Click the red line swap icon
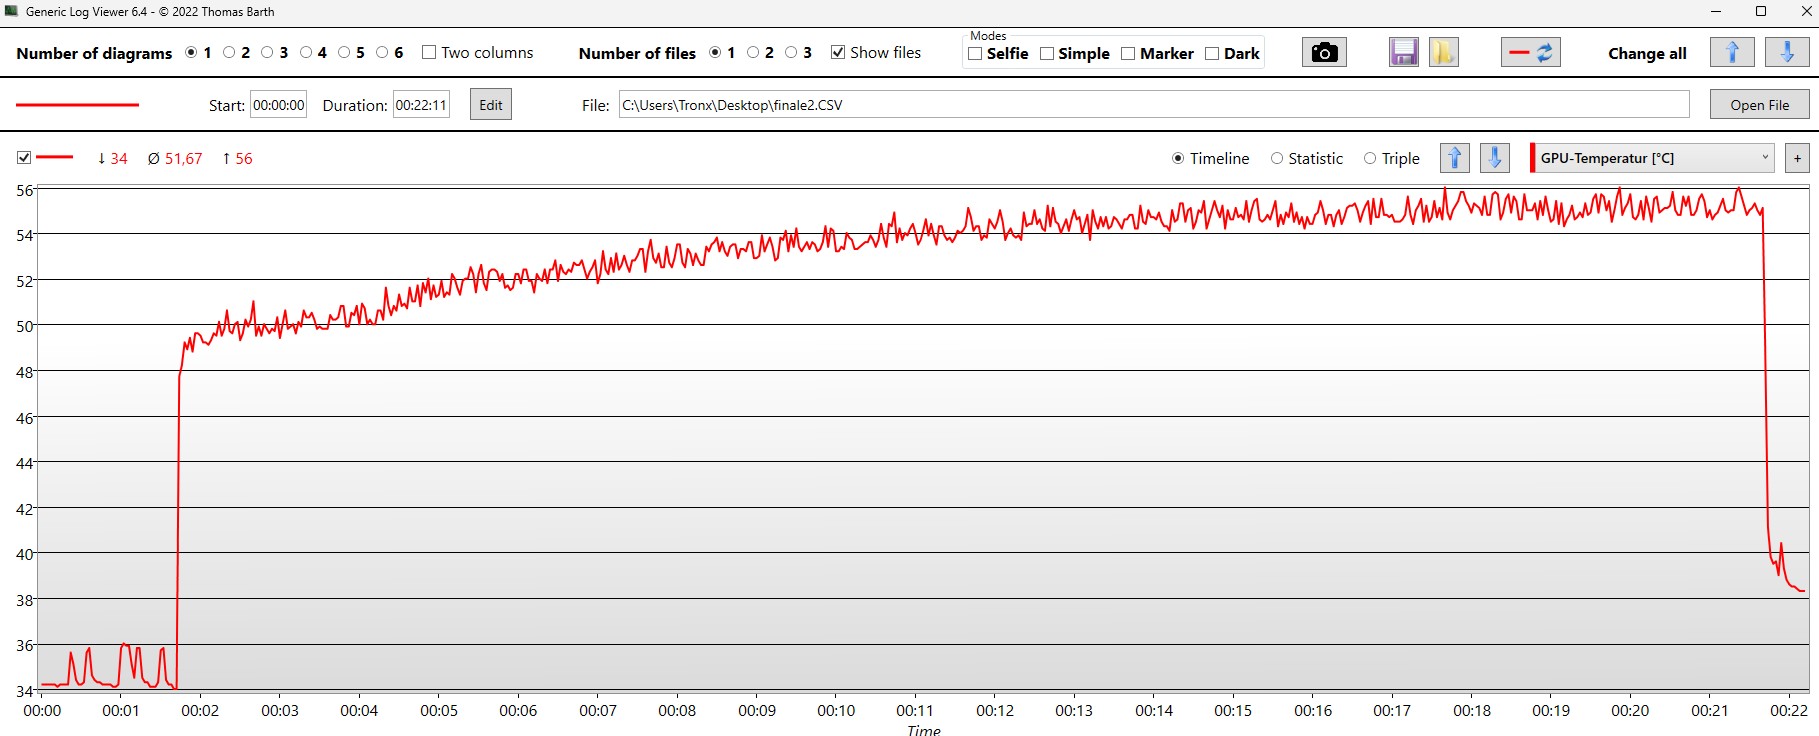The height and width of the screenshot is (736, 1819). pyautogui.click(x=1531, y=53)
